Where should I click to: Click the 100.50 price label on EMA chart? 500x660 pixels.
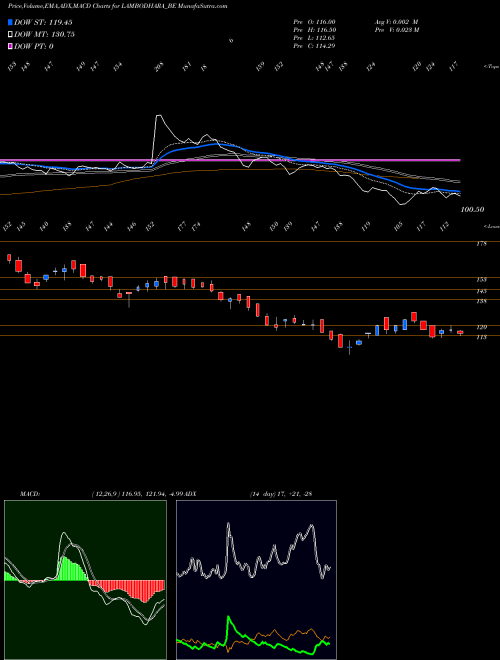coord(473,209)
